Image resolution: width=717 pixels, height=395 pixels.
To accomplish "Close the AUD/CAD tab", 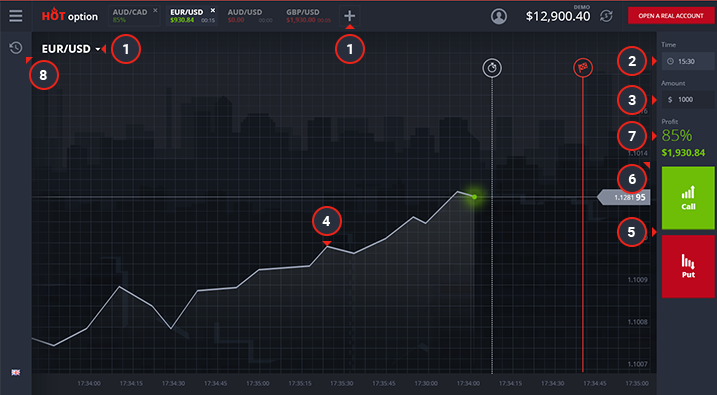I will (155, 10).
